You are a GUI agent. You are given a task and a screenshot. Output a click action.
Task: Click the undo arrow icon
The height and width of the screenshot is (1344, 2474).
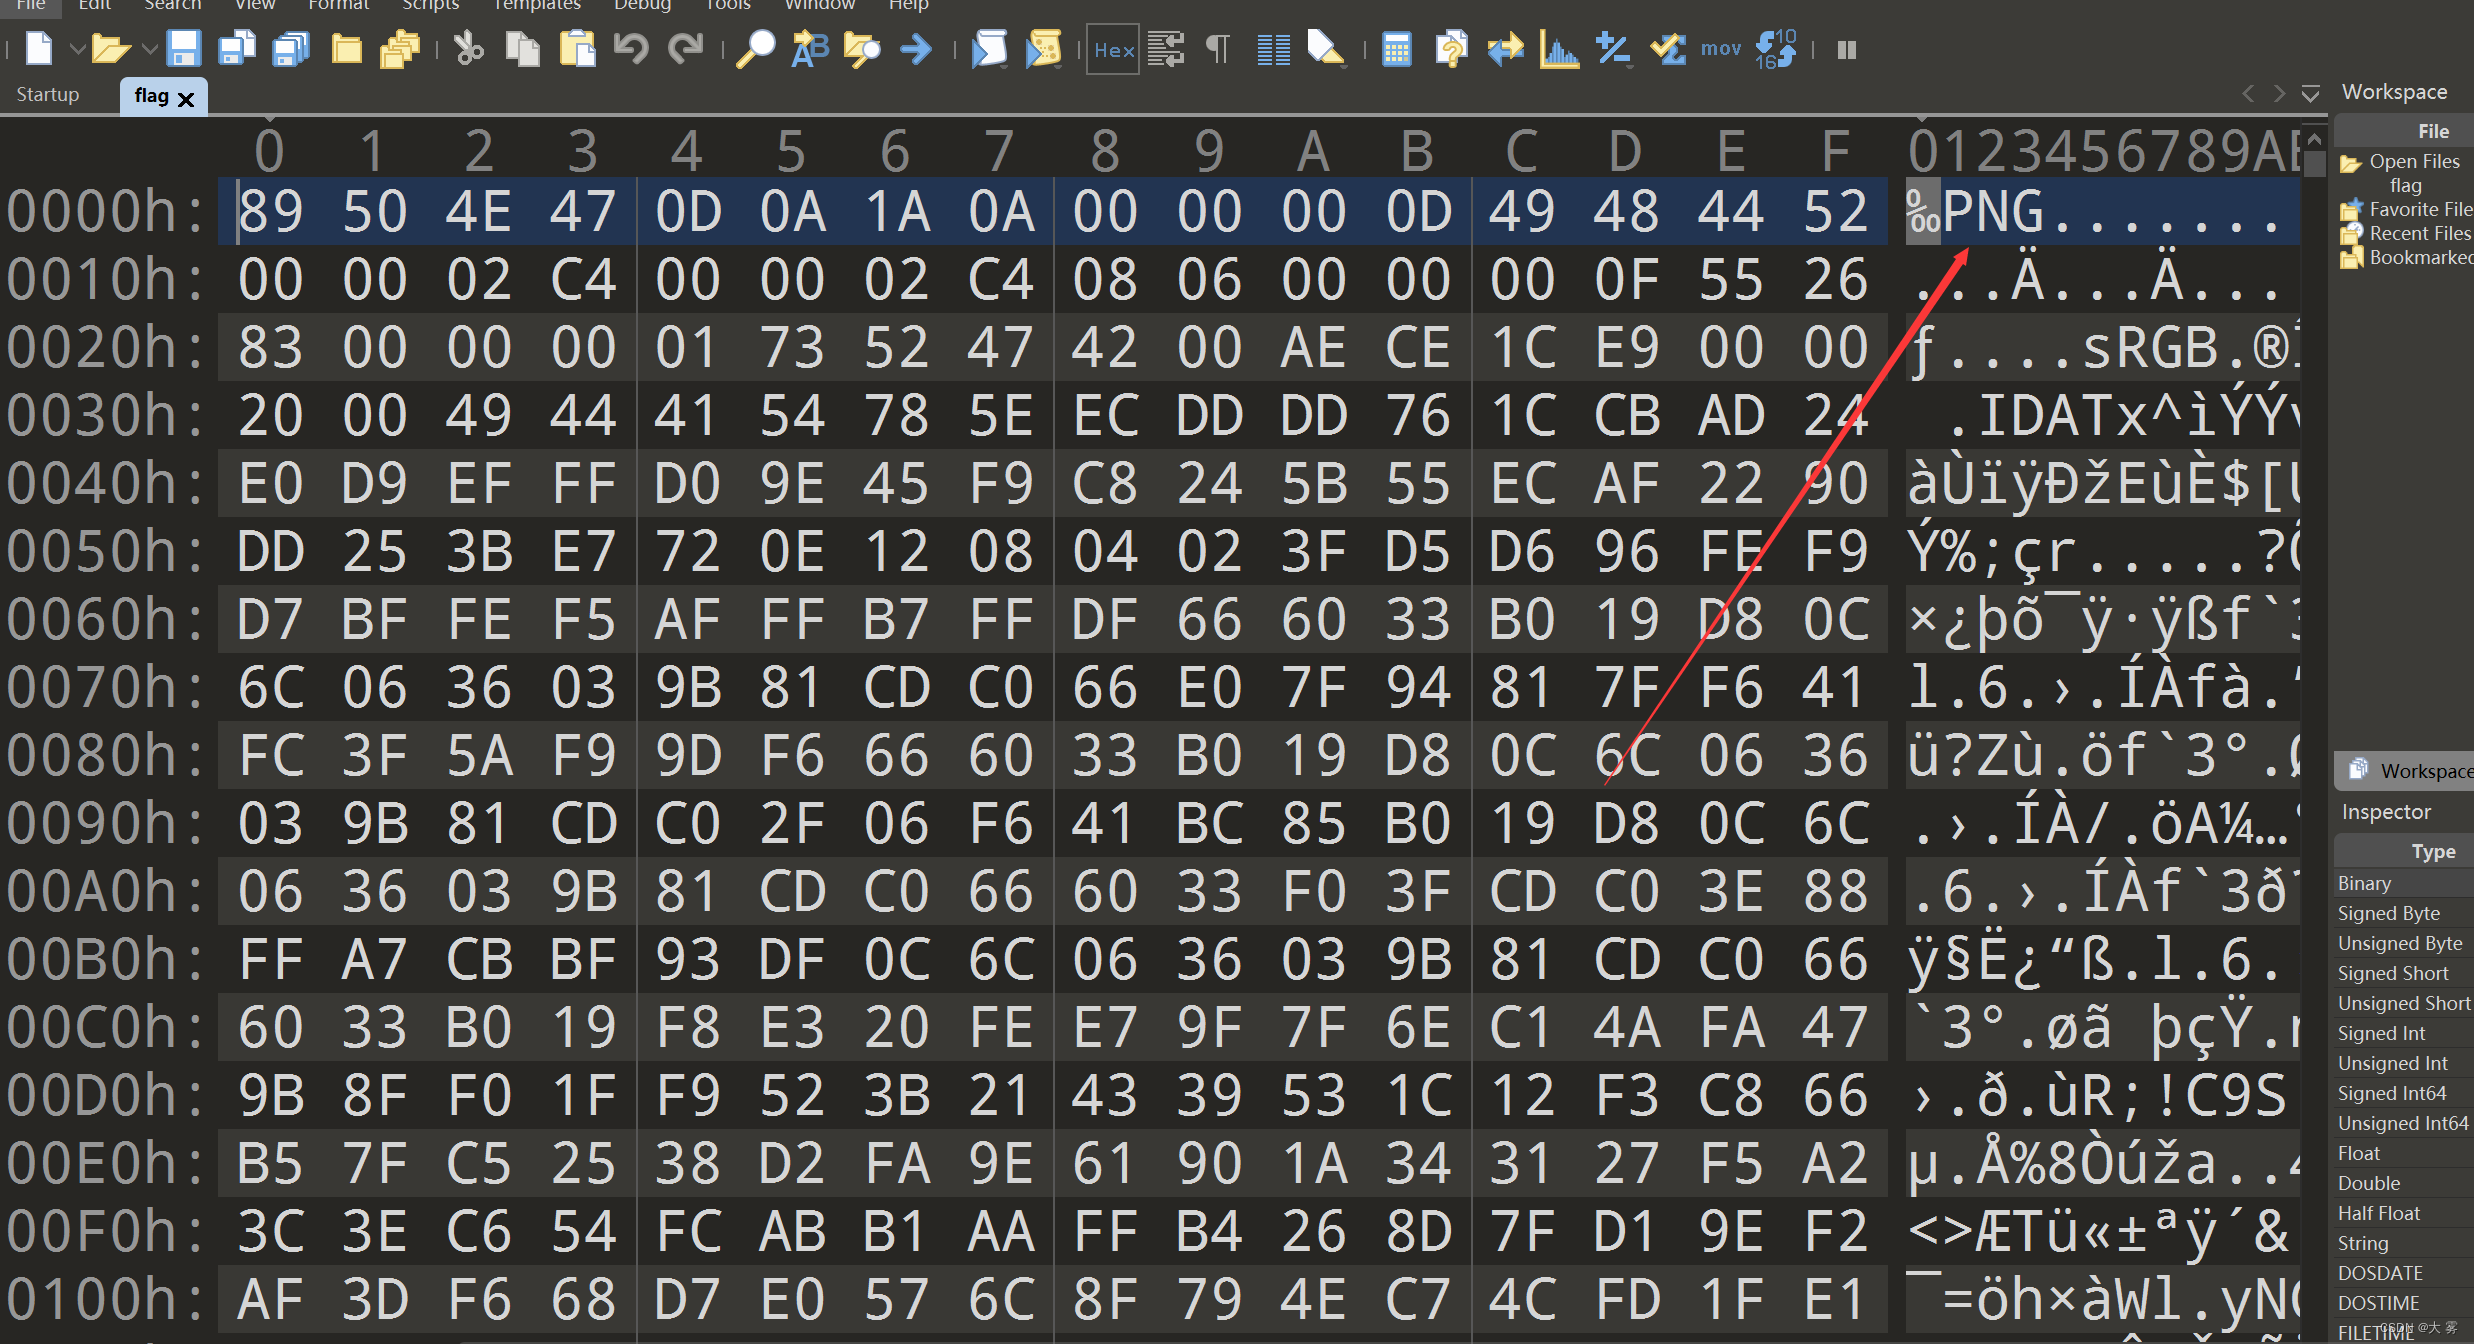click(x=634, y=50)
